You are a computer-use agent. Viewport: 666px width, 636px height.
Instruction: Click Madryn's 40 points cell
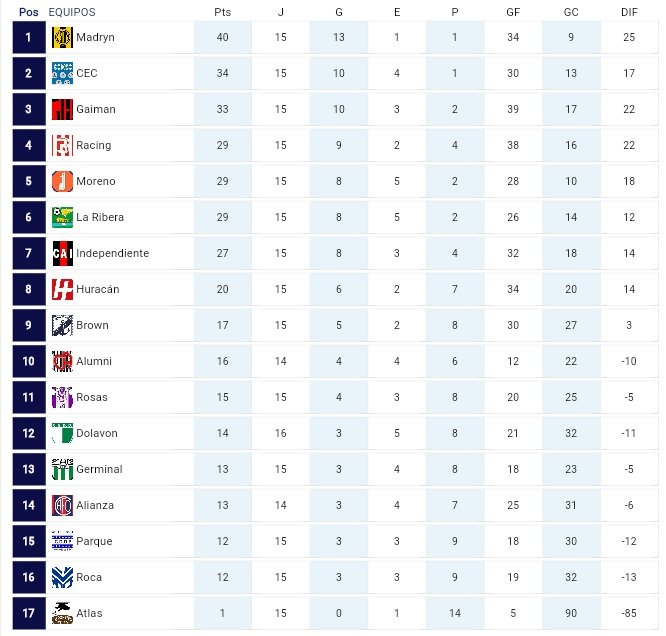[223, 37]
